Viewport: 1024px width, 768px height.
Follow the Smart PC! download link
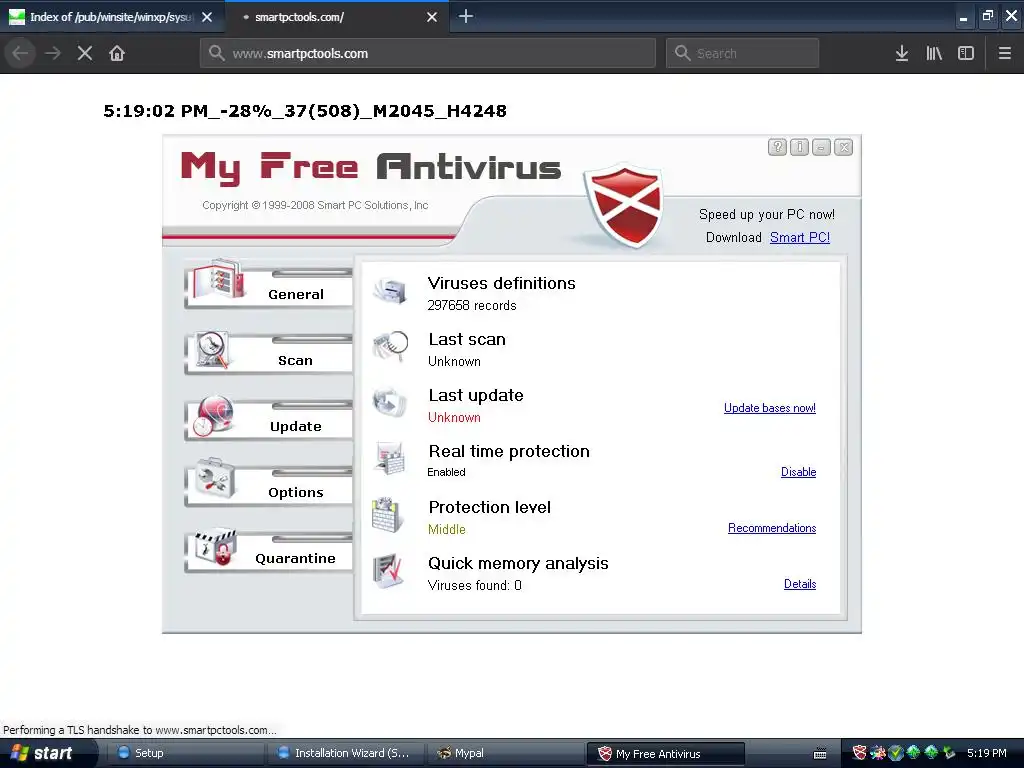(x=799, y=238)
